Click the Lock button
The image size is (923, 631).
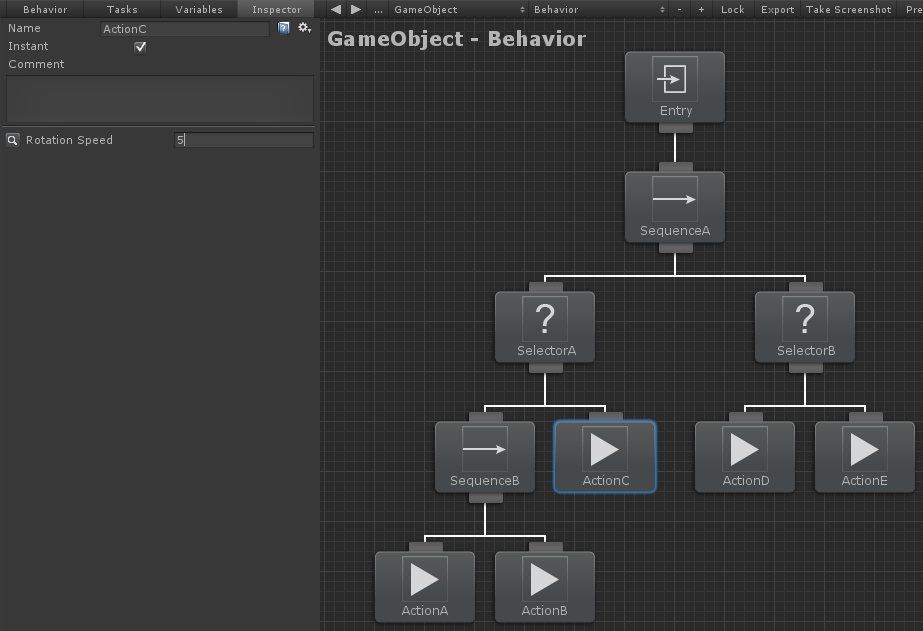733,9
